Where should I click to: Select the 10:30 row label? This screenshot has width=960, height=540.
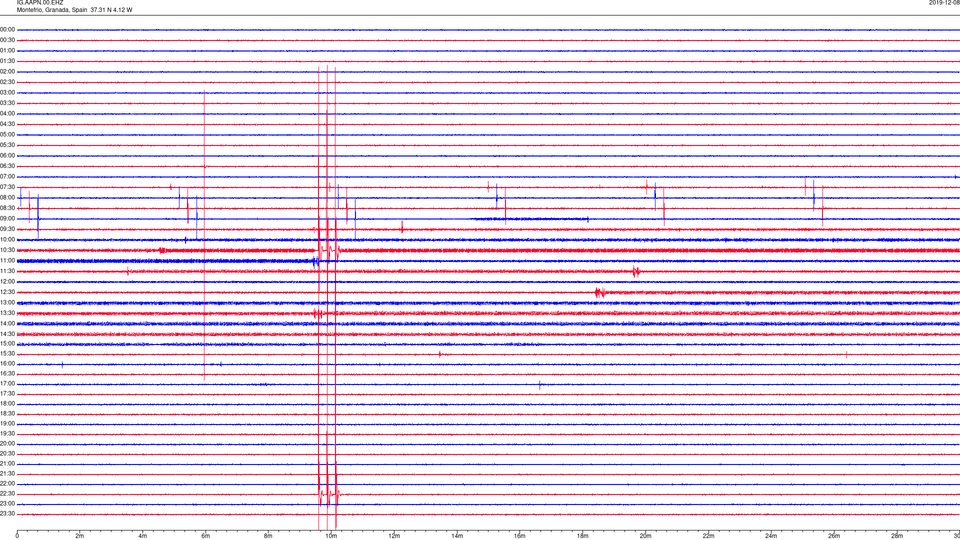(7, 250)
